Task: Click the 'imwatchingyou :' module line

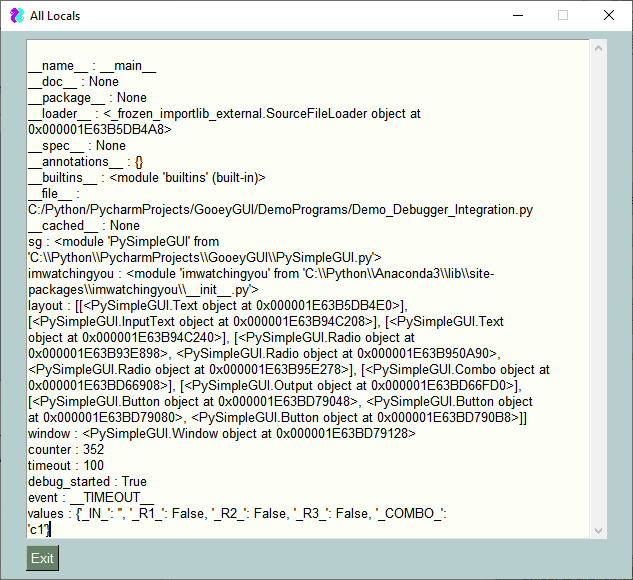Action: 261,274
